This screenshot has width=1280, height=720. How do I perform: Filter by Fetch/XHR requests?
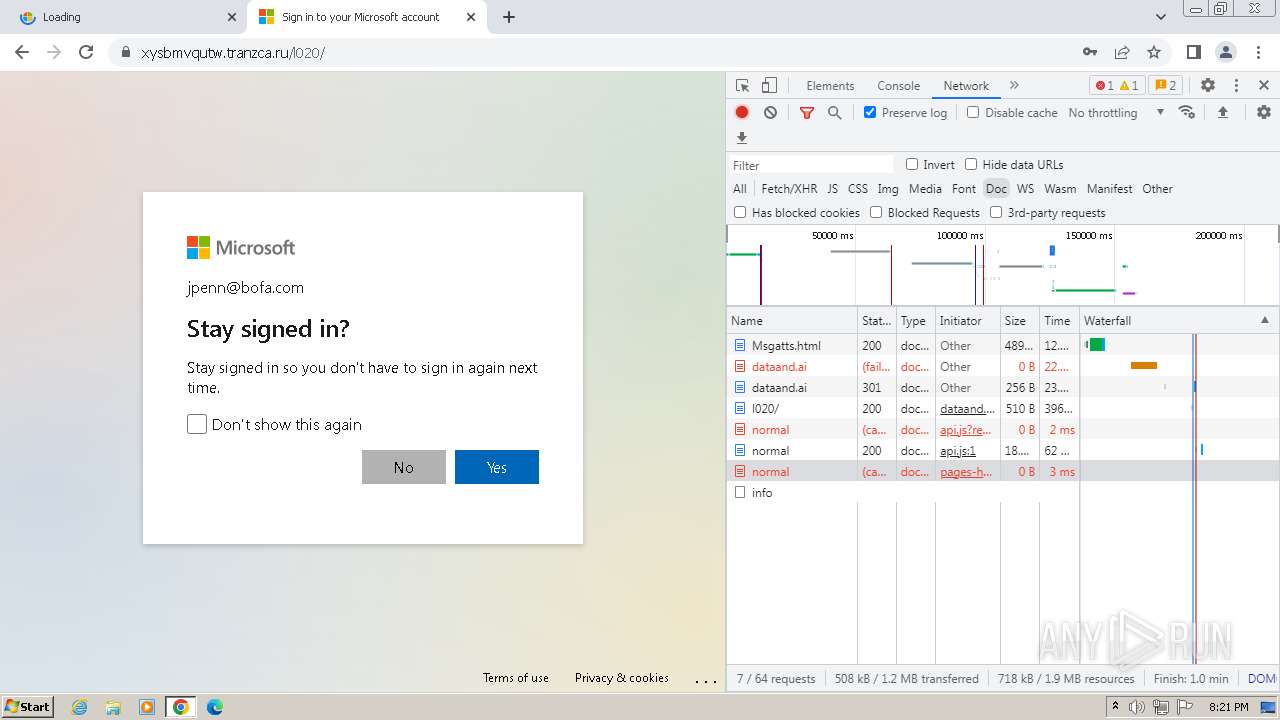789,188
